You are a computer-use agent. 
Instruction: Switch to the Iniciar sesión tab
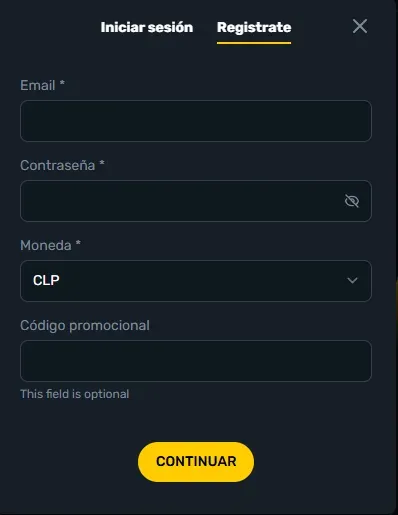tap(147, 27)
